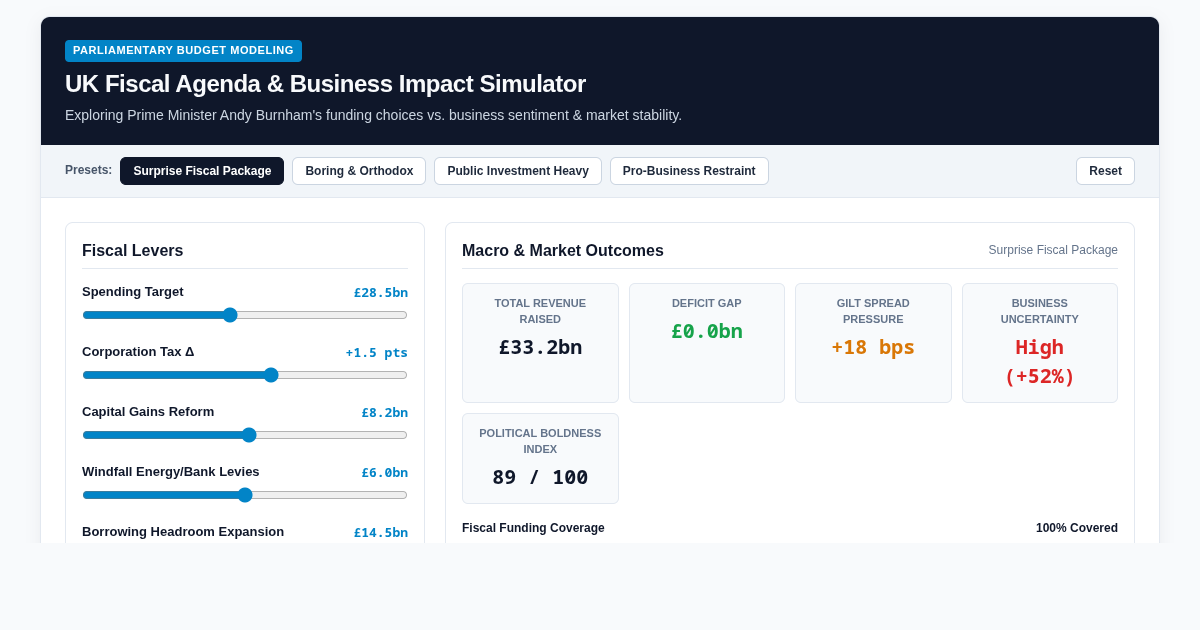The image size is (1200, 630).
Task: Click the Gilt Spread Pressure card
Action: tap(873, 343)
